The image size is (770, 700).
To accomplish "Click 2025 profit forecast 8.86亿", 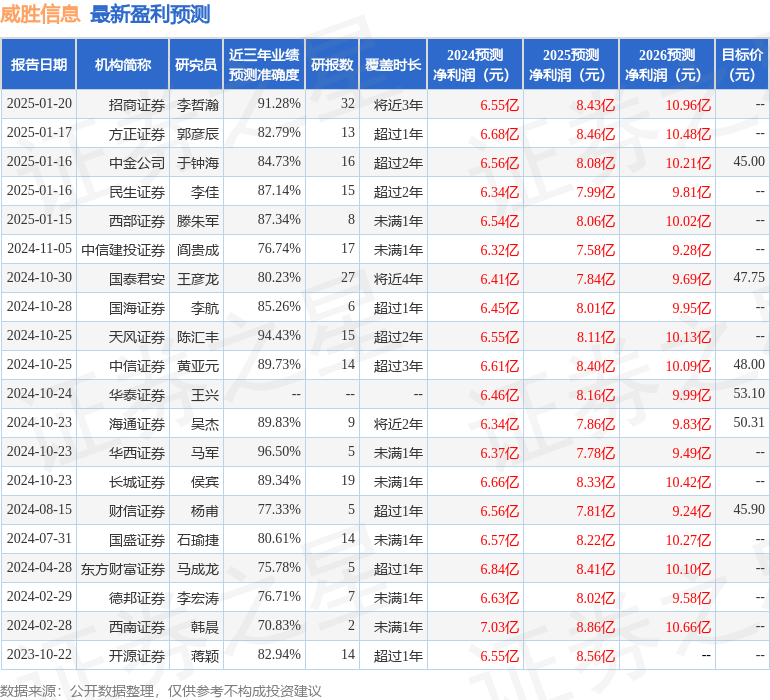I will pyautogui.click(x=596, y=627).
